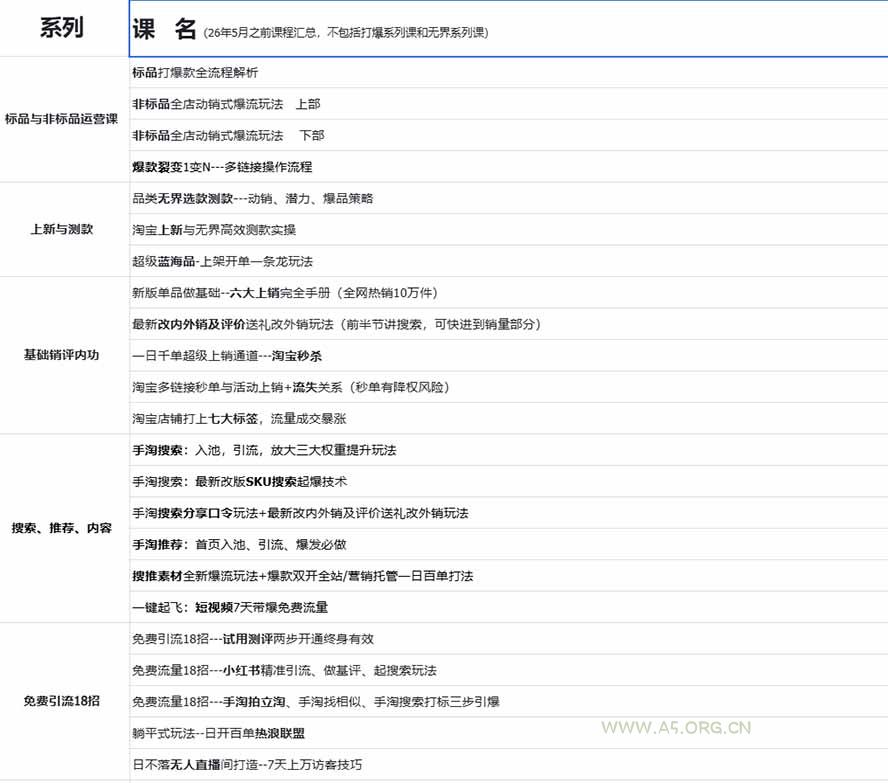Select 手淘推荐：首页入池、引流、爆发必做 row

pos(509,545)
